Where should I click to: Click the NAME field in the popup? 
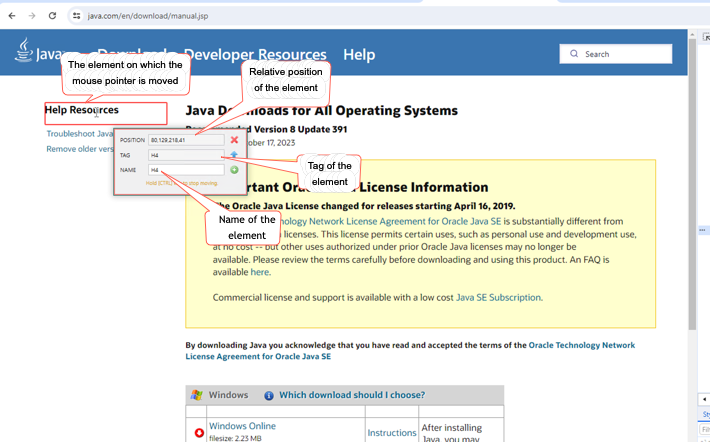click(186, 170)
